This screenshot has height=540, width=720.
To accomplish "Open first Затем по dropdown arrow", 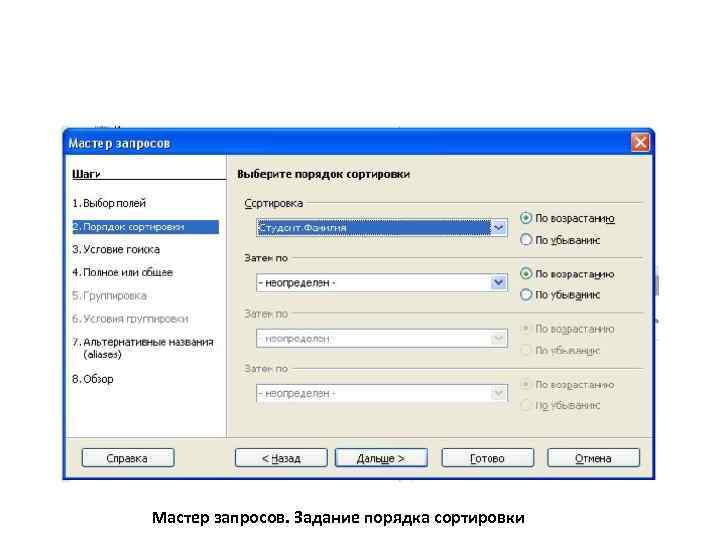I will click(498, 283).
